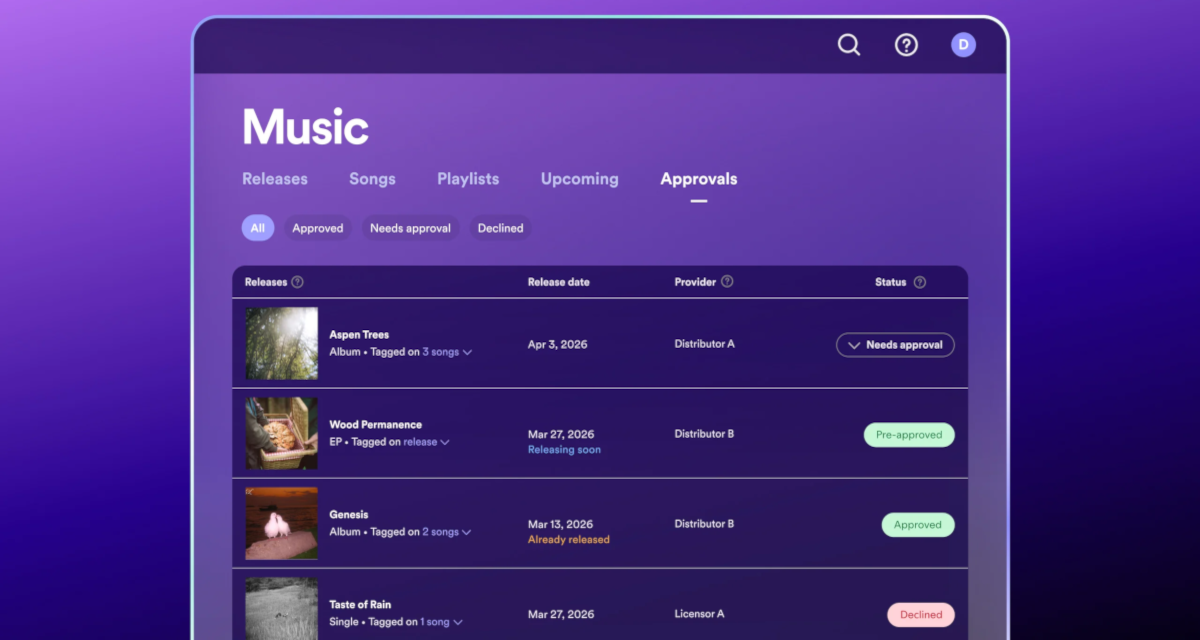Click the info icon beside Releases header
The width and height of the screenshot is (1200, 640).
pos(297,282)
